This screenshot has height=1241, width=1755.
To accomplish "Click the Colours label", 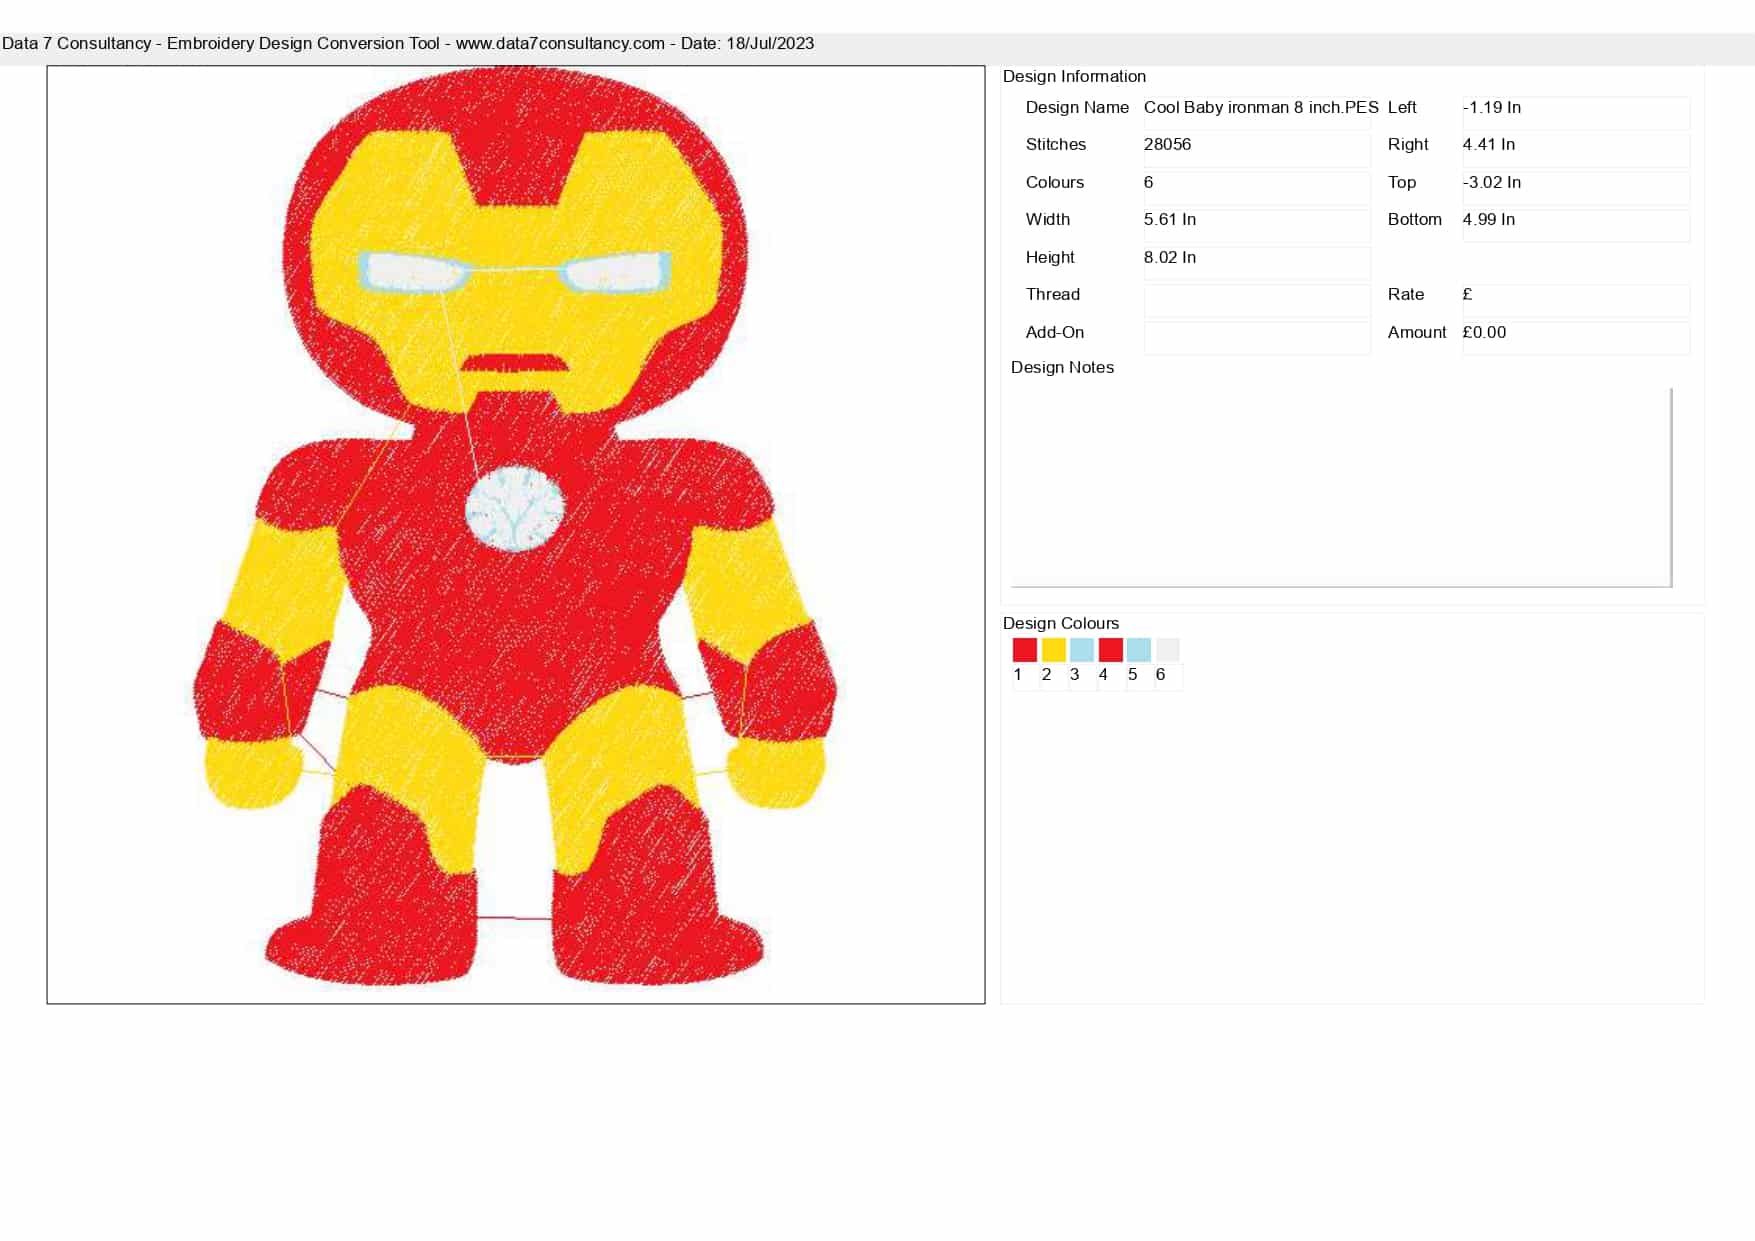I will point(1055,182).
